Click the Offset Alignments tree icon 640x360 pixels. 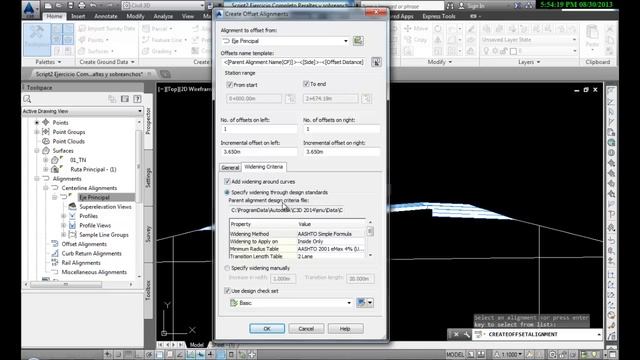click(x=55, y=244)
